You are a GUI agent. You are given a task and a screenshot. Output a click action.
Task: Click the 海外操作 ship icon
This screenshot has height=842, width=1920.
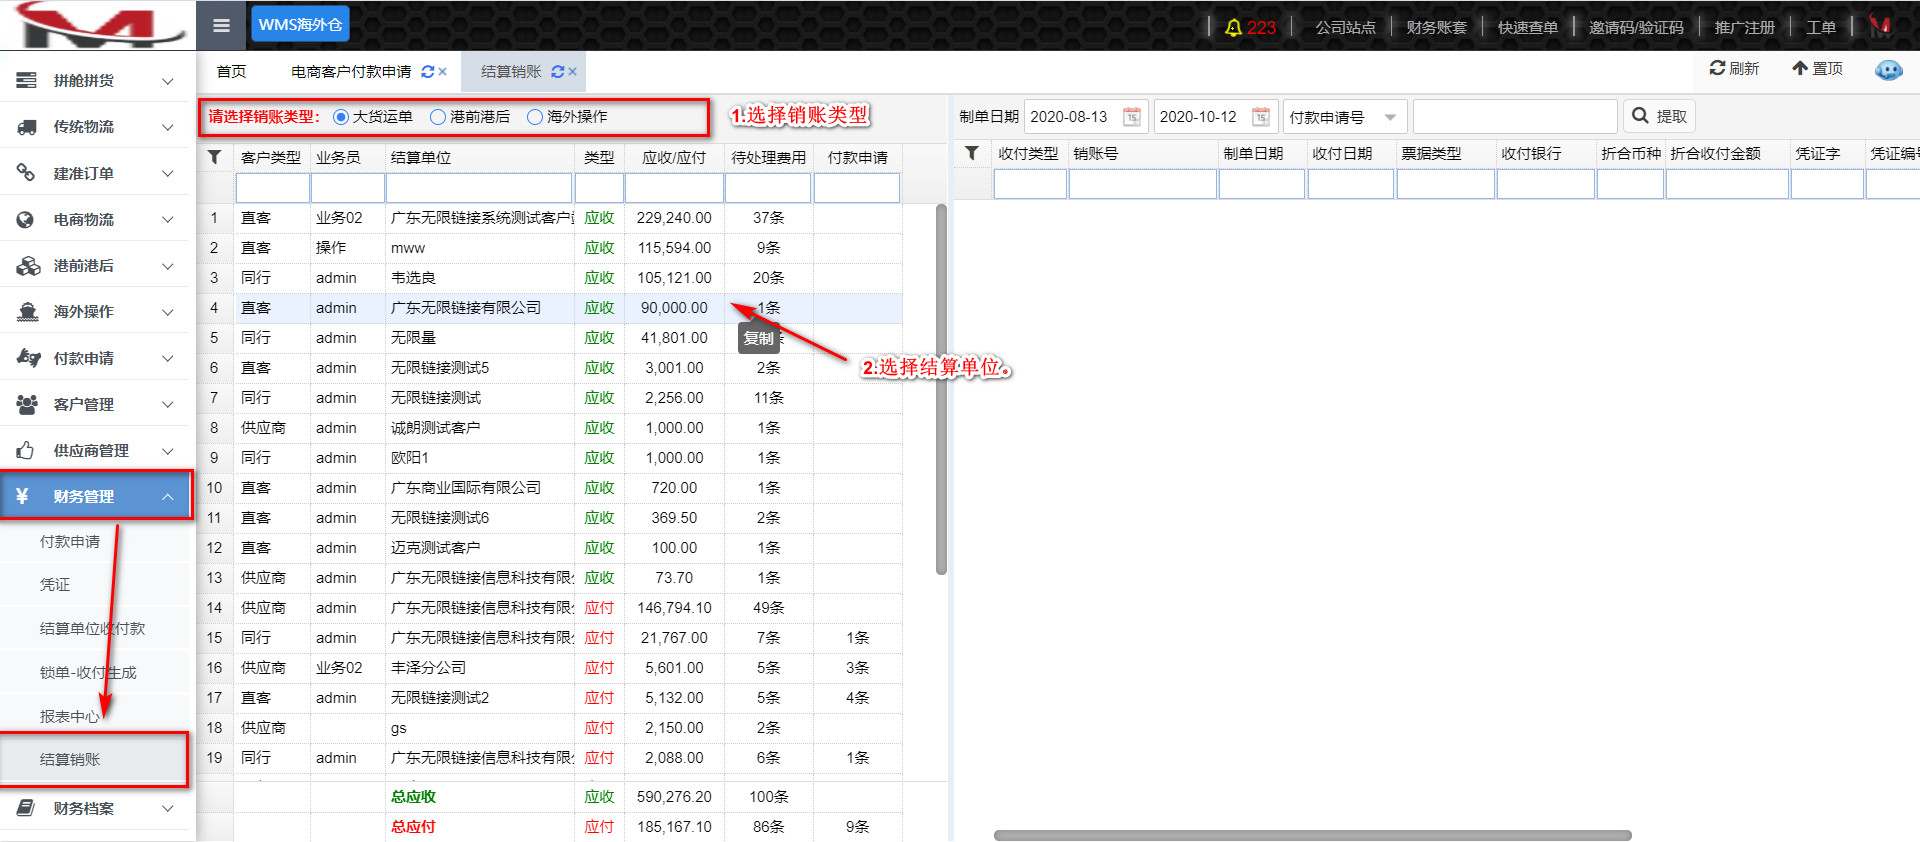28,311
